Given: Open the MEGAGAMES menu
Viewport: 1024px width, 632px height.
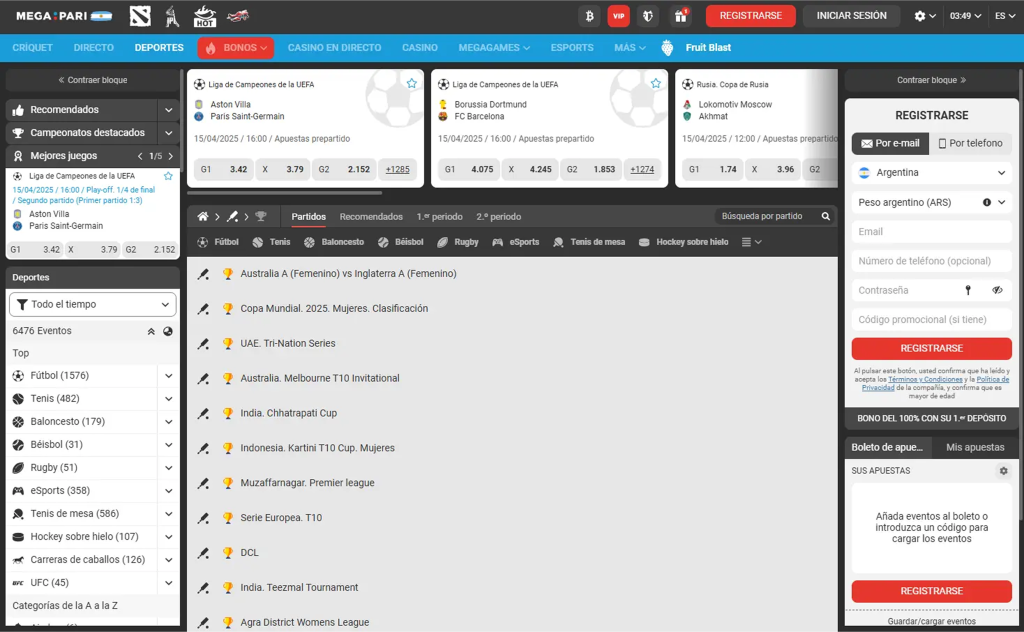Looking at the screenshot, I should (494, 48).
